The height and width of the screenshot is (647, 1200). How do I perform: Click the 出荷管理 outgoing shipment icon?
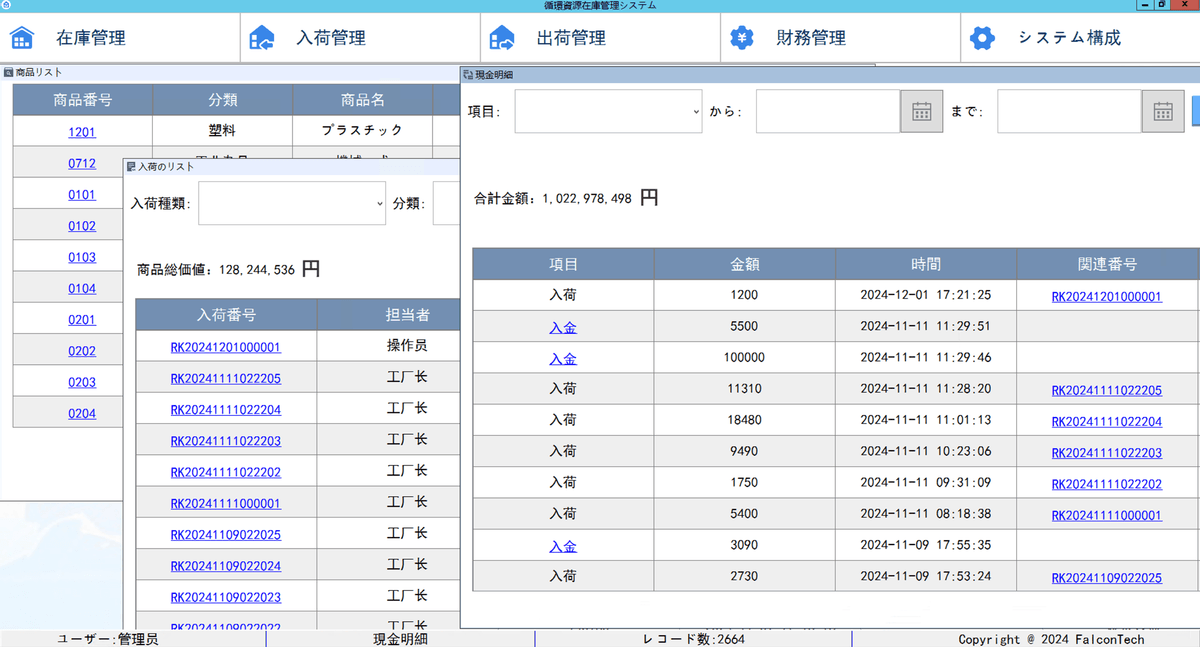point(502,38)
